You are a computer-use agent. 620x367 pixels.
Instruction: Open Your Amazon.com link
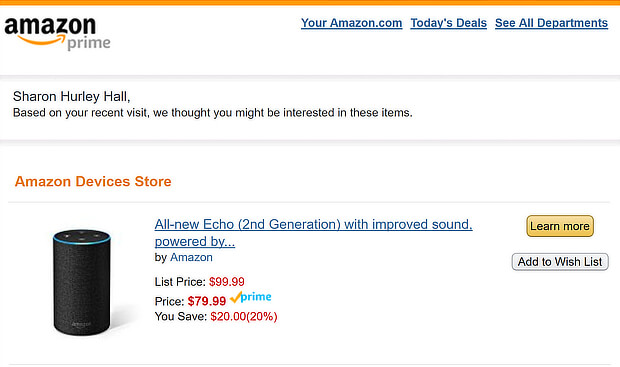click(x=352, y=23)
